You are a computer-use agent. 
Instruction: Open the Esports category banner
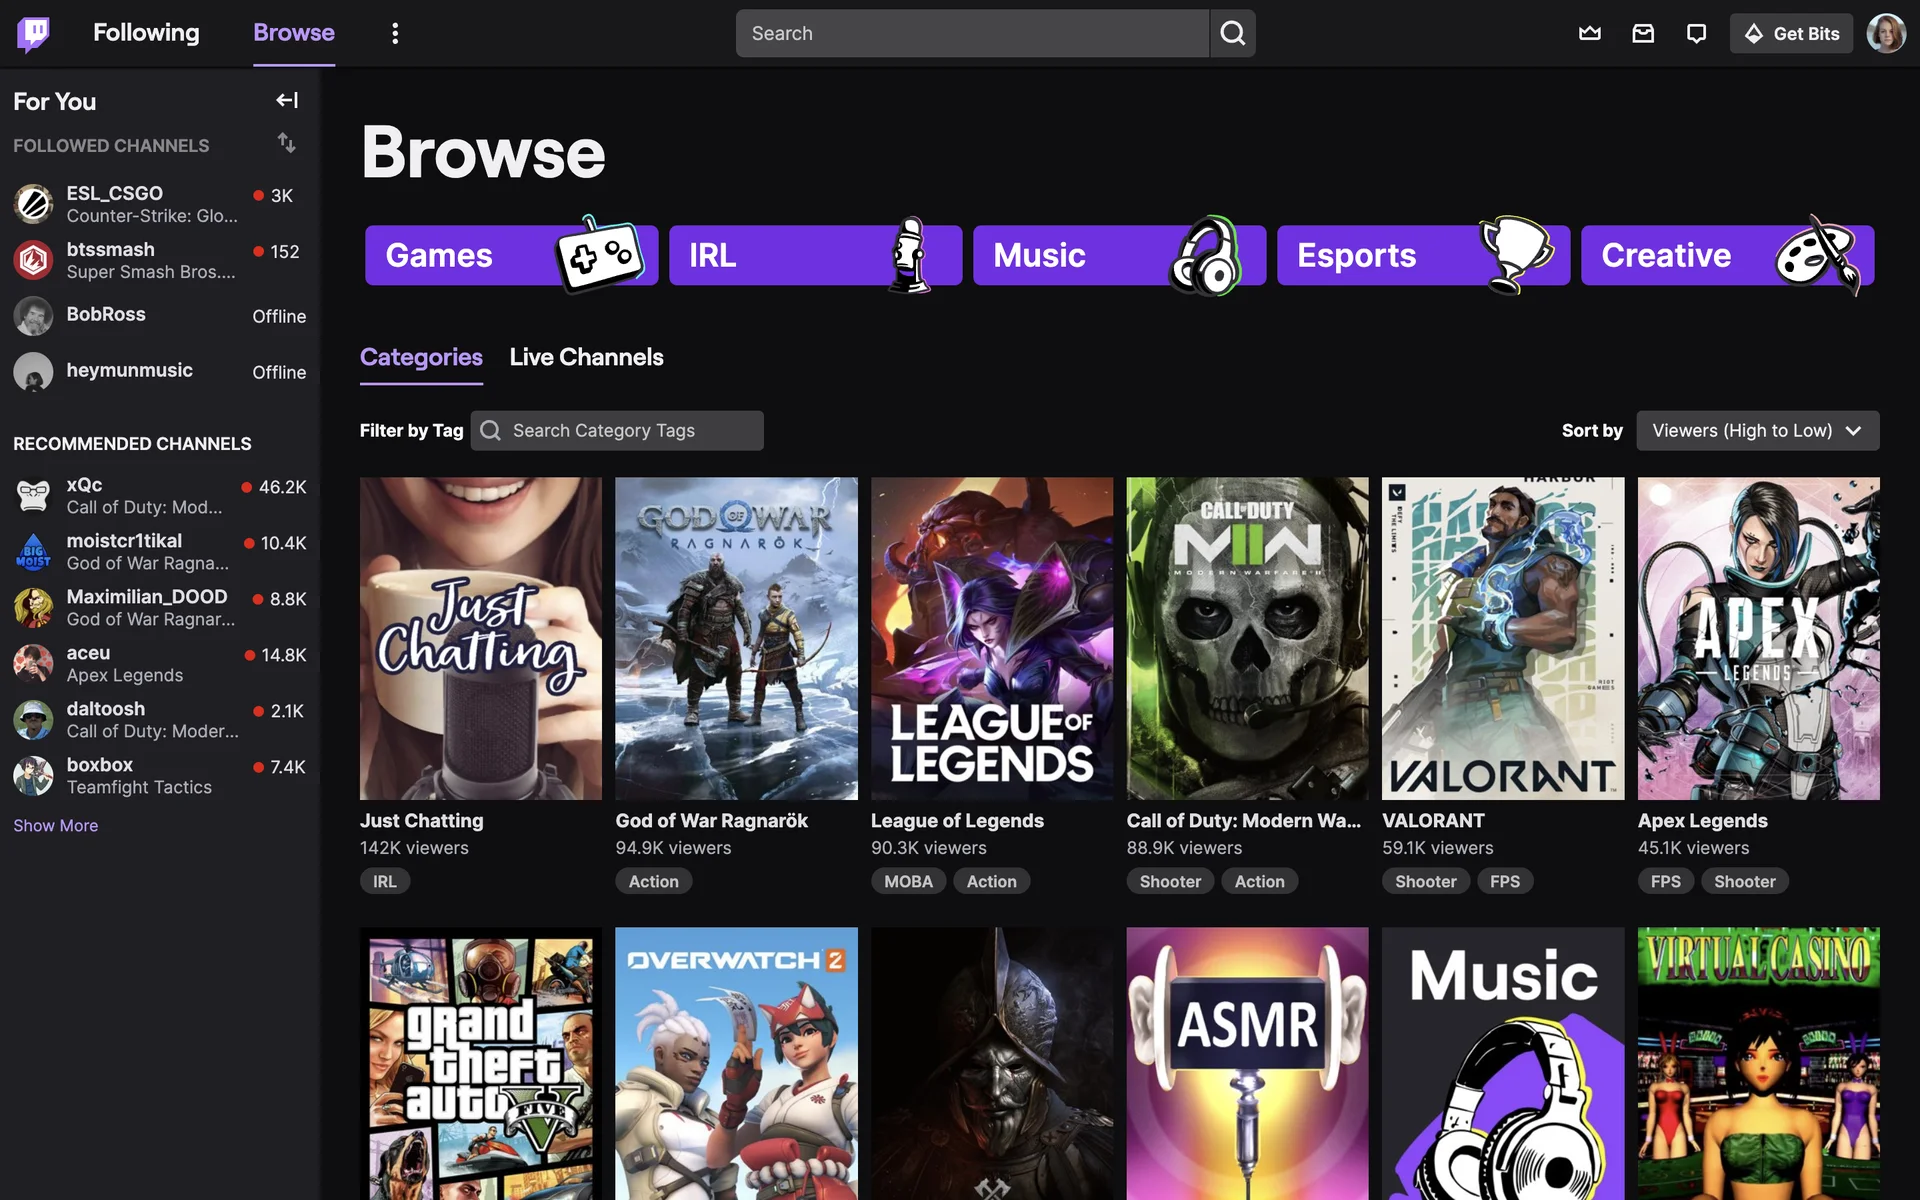(1422, 255)
